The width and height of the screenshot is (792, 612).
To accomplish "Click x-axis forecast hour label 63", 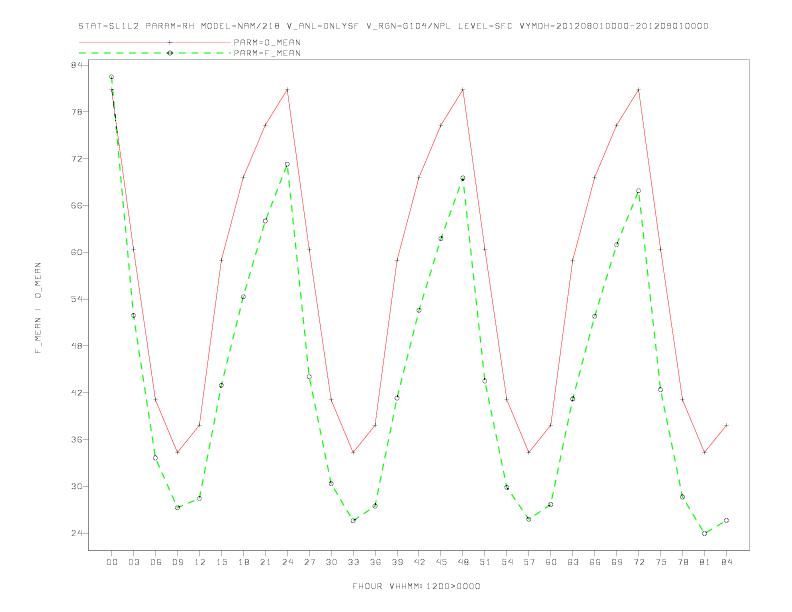I will pos(573,562).
